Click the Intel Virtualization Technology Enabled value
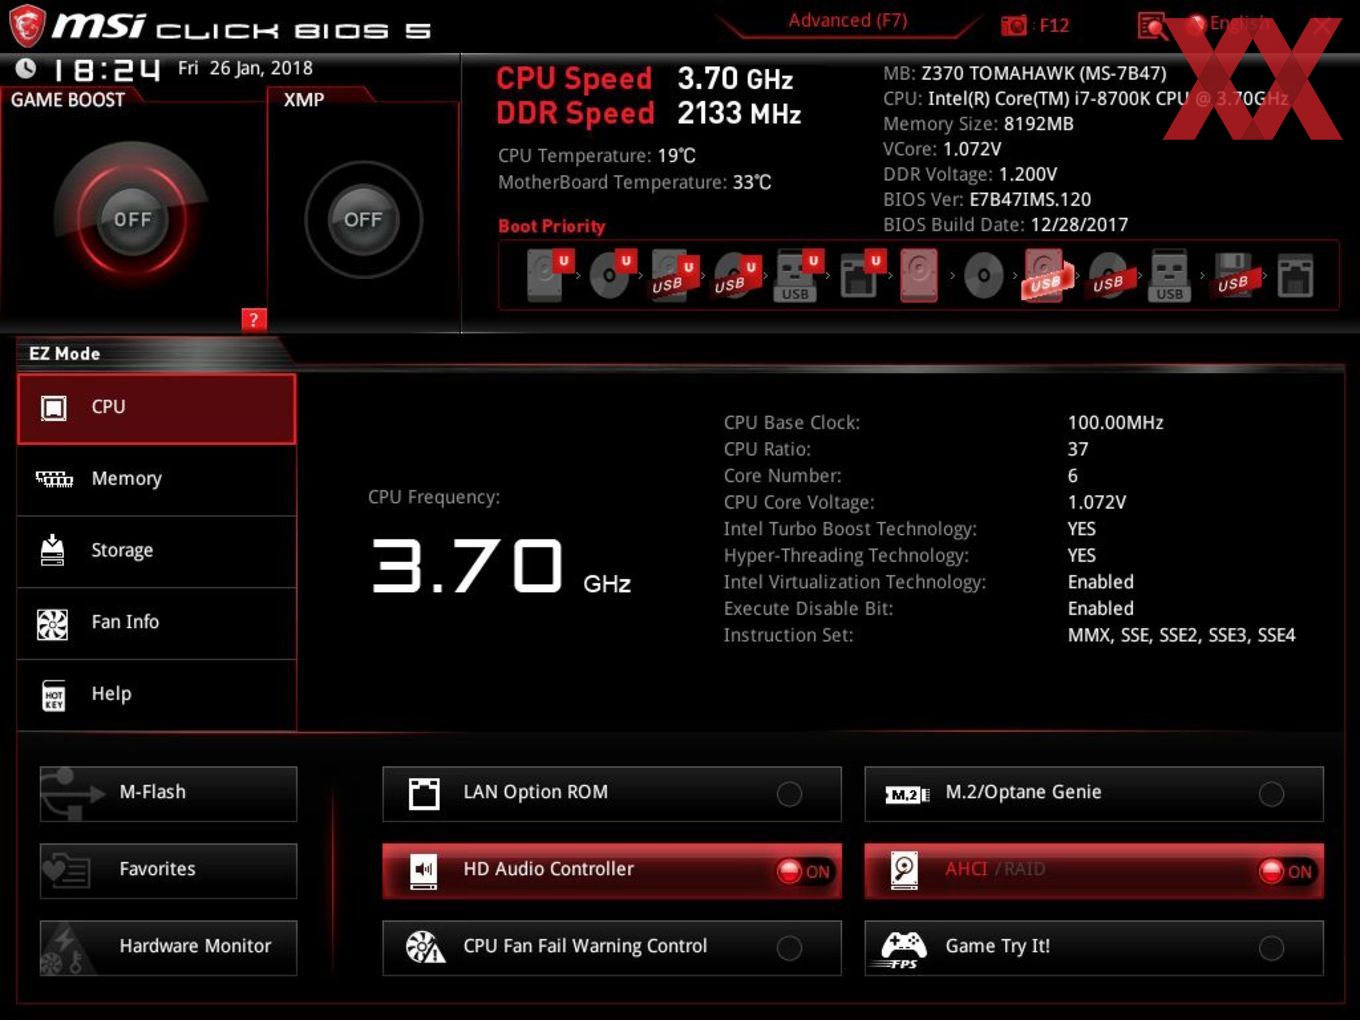Viewport: 1360px width, 1020px height. pos(1101,582)
